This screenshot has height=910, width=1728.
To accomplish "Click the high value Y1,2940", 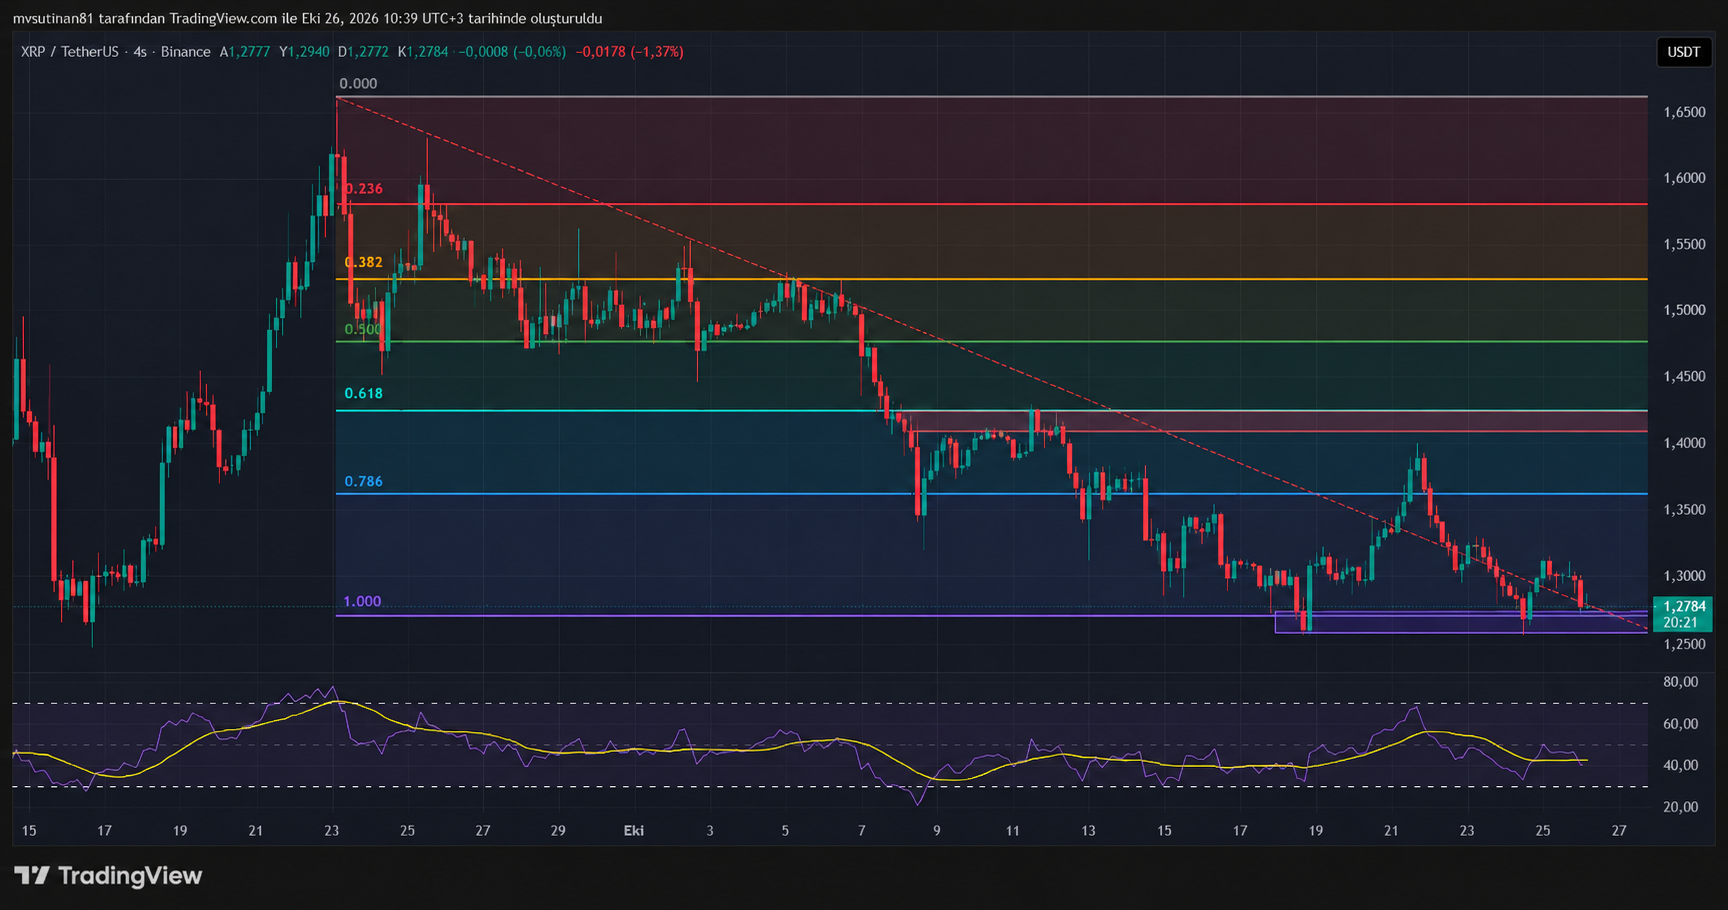I will tap(304, 52).
